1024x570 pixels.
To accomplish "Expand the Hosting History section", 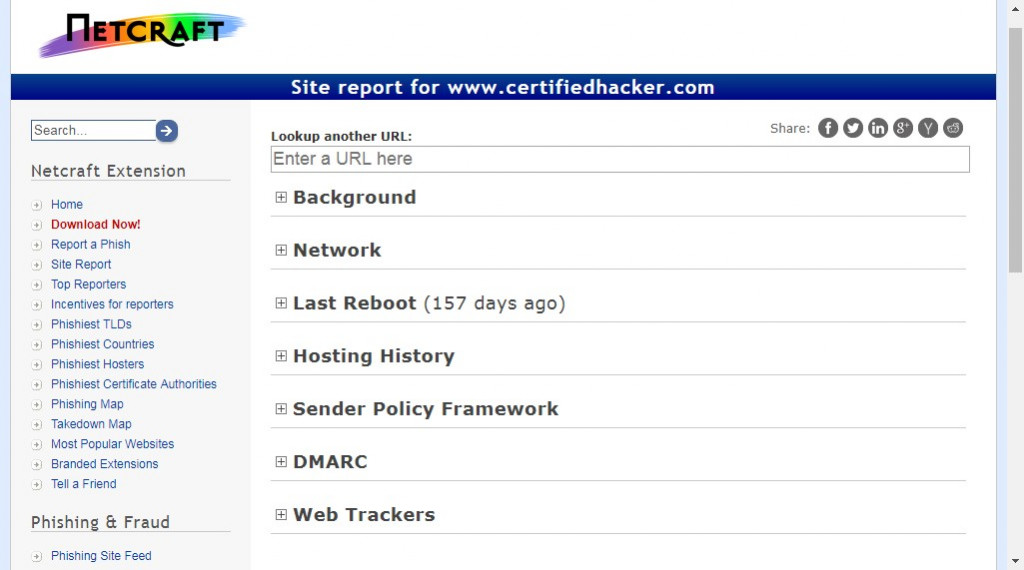I will 281,356.
